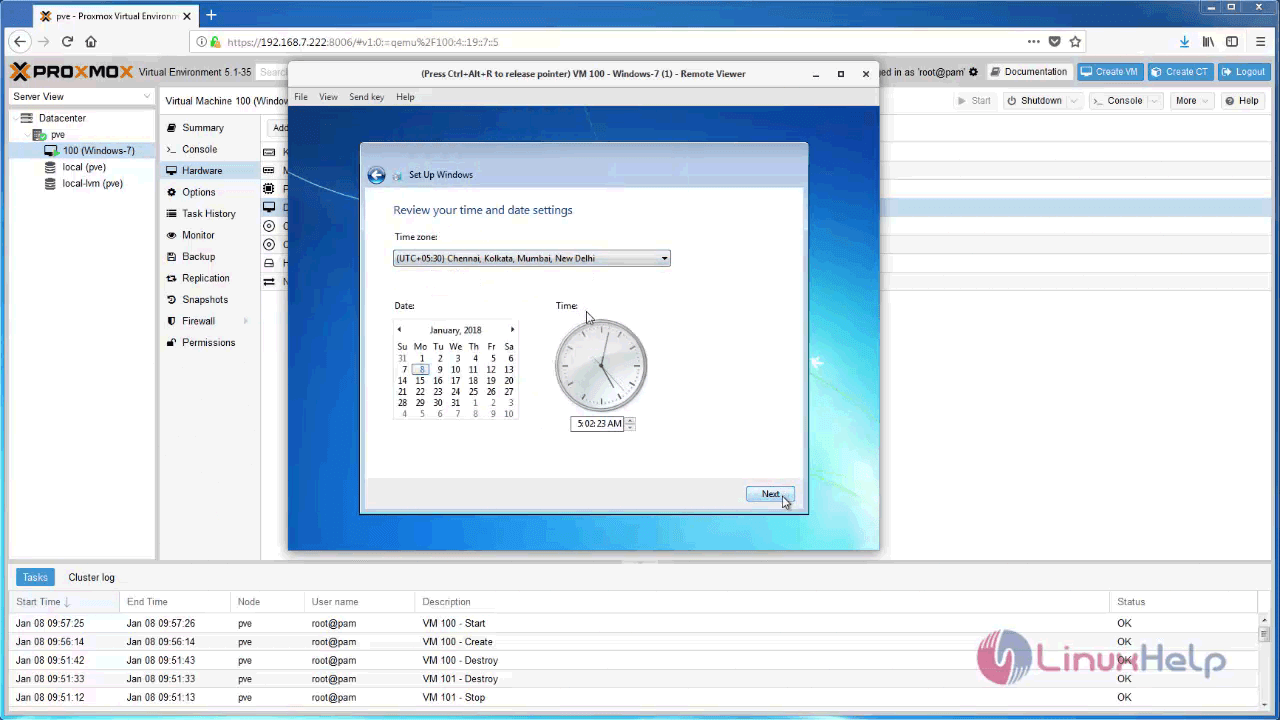Image resolution: width=1280 pixels, height=720 pixels.
Task: Select the pve node in the tree
Action: pos(57,134)
